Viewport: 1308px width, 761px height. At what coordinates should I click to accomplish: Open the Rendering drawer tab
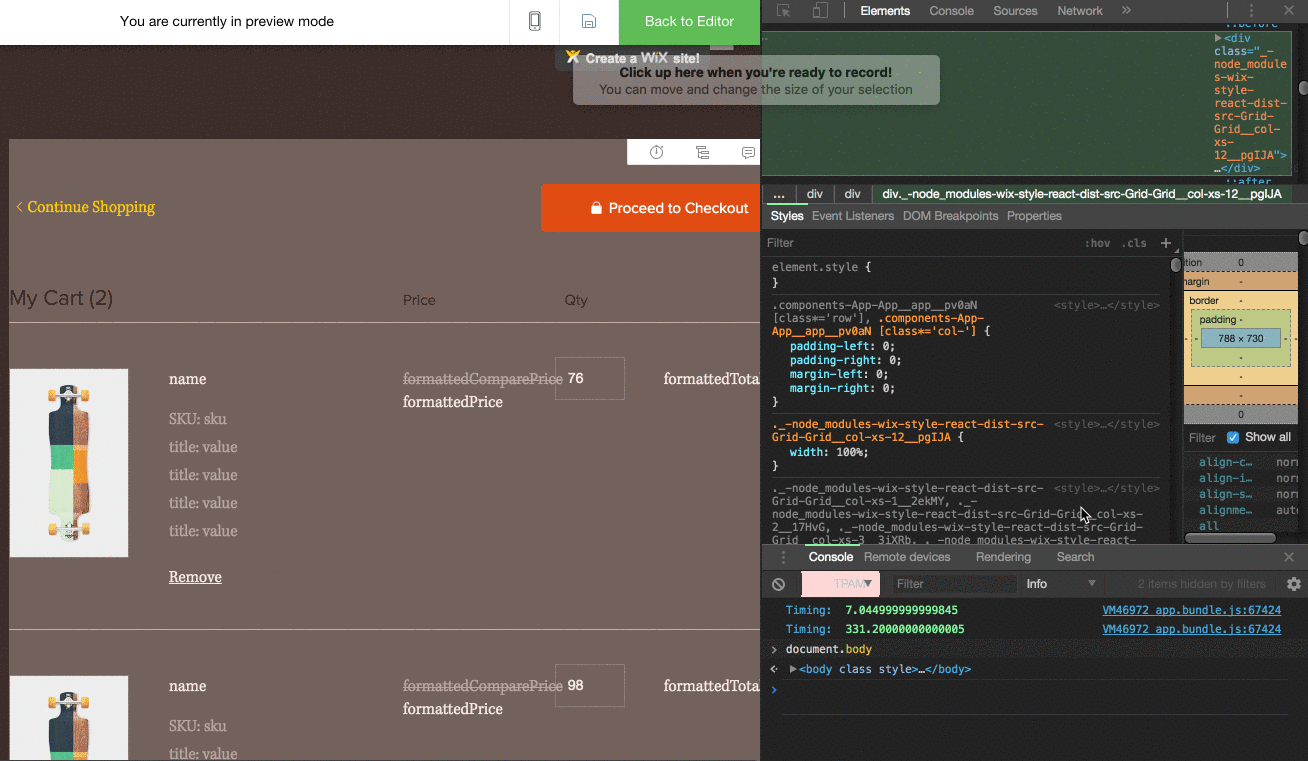coord(1003,557)
